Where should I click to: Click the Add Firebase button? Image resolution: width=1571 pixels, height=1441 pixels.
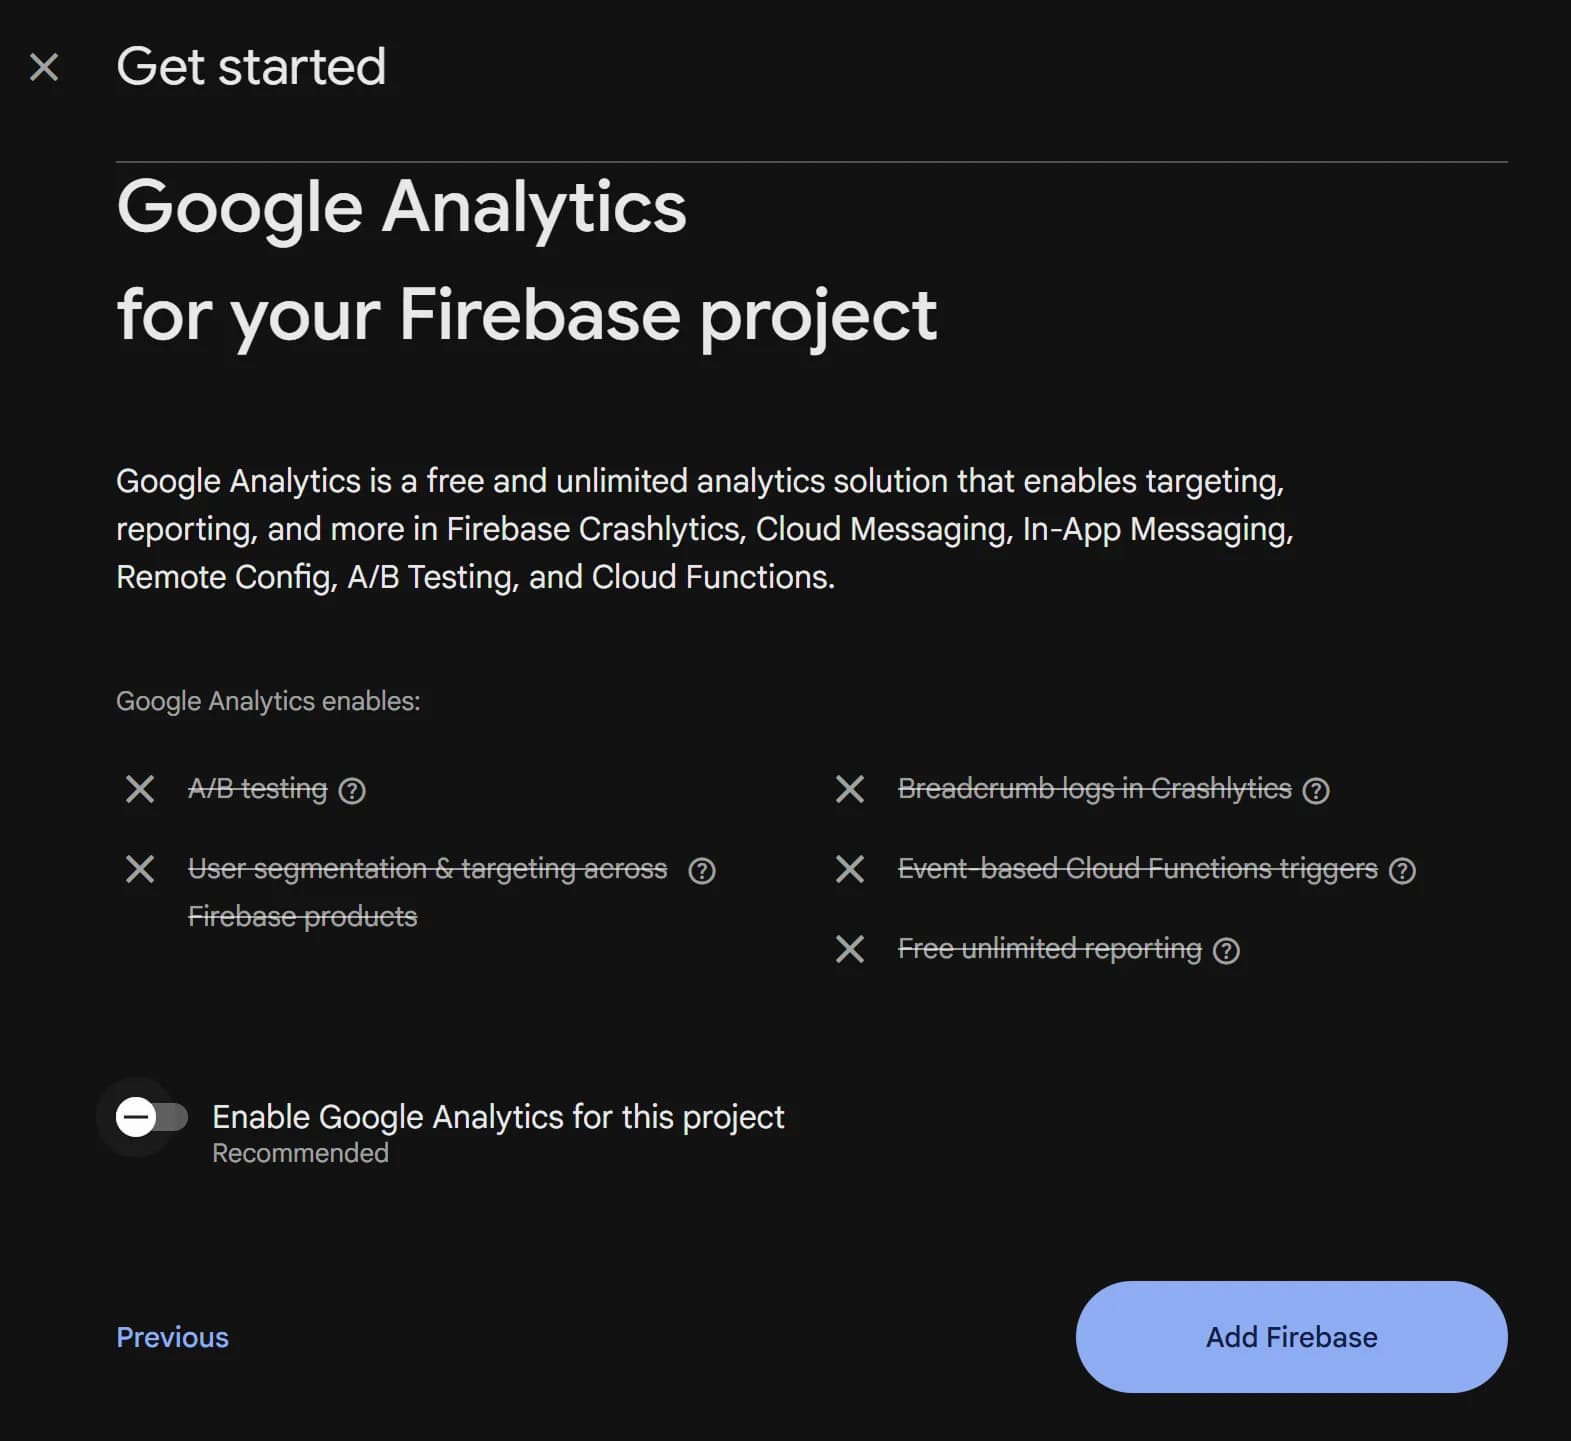tap(1291, 1337)
